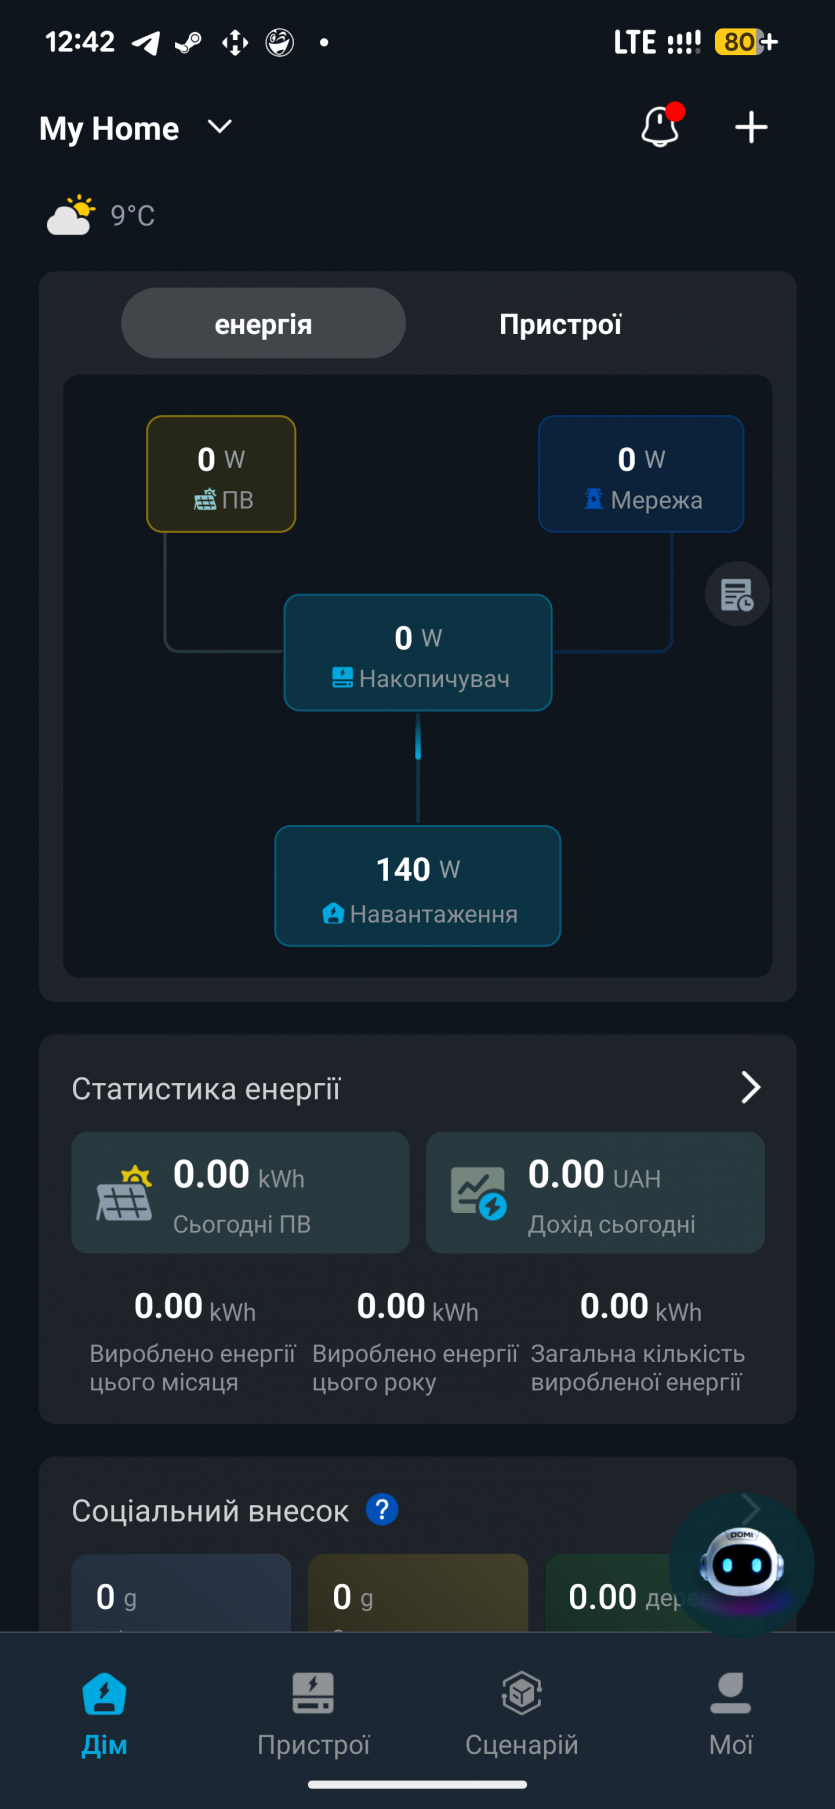The height and width of the screenshot is (1809, 835).
Task: Expand Статистика енергії details arrow
Action: (750, 1087)
